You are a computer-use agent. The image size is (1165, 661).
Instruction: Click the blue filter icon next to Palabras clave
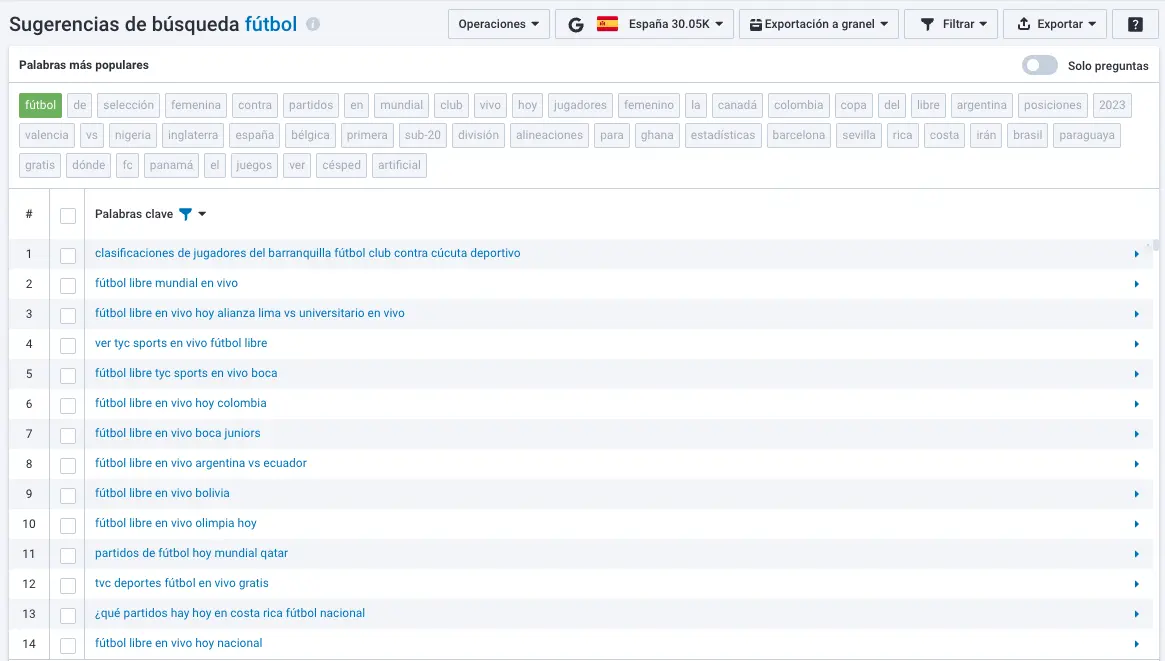(x=185, y=214)
